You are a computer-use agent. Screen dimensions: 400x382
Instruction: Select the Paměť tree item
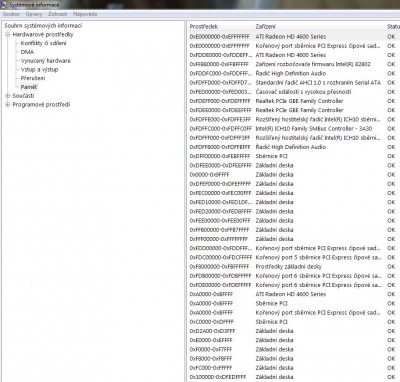29,87
